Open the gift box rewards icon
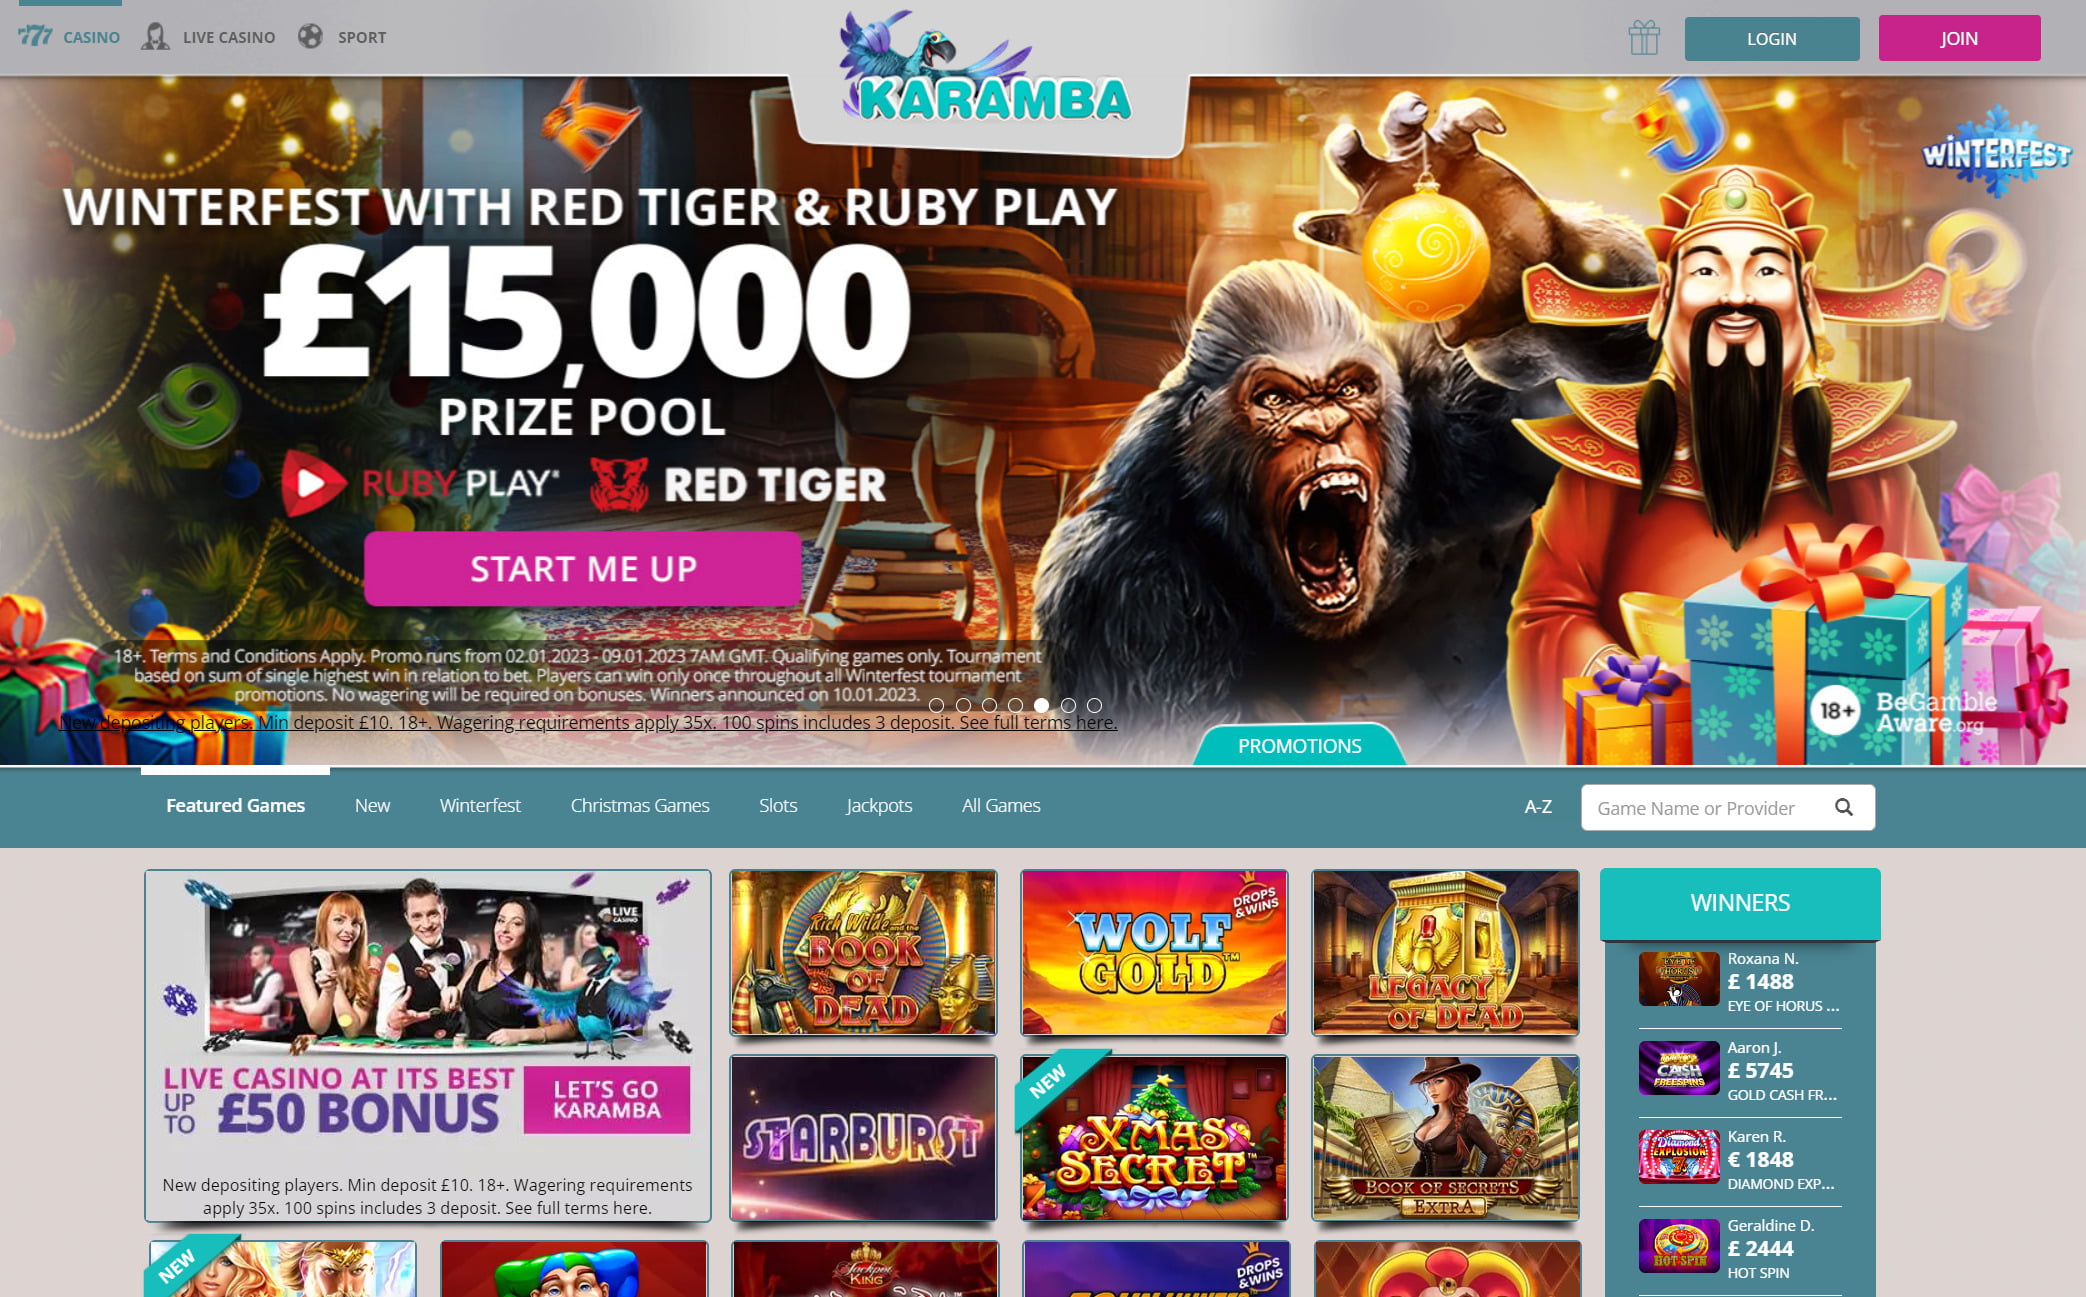This screenshot has height=1297, width=2086. 1643,38
